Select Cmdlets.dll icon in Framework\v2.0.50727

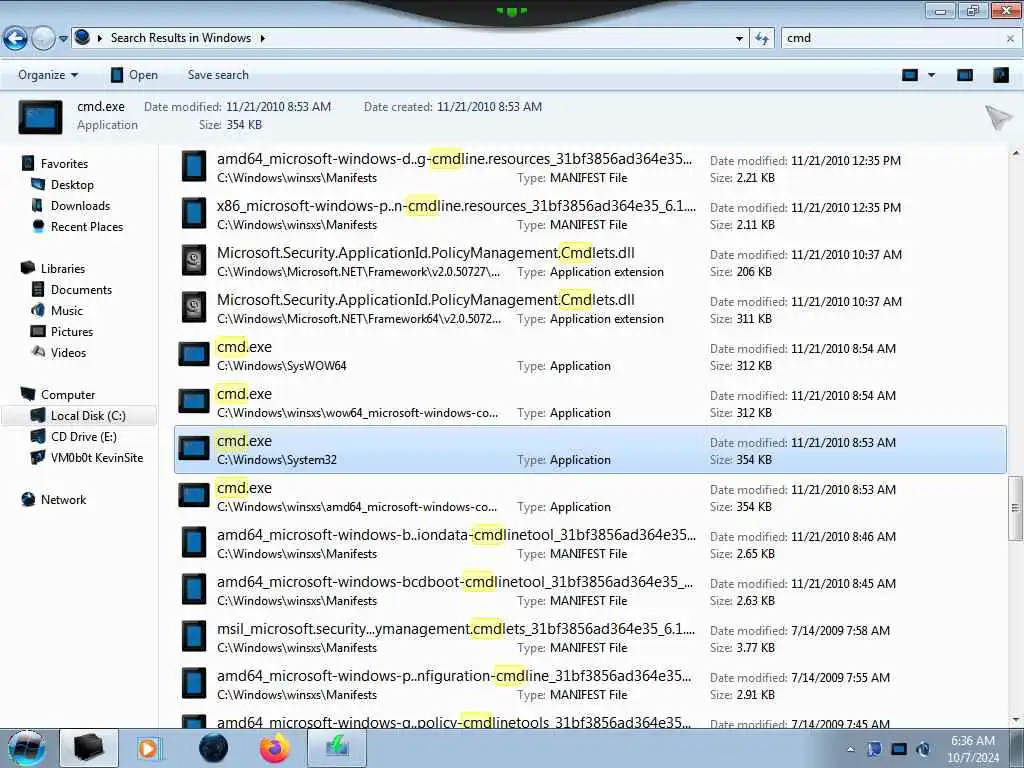click(x=194, y=261)
